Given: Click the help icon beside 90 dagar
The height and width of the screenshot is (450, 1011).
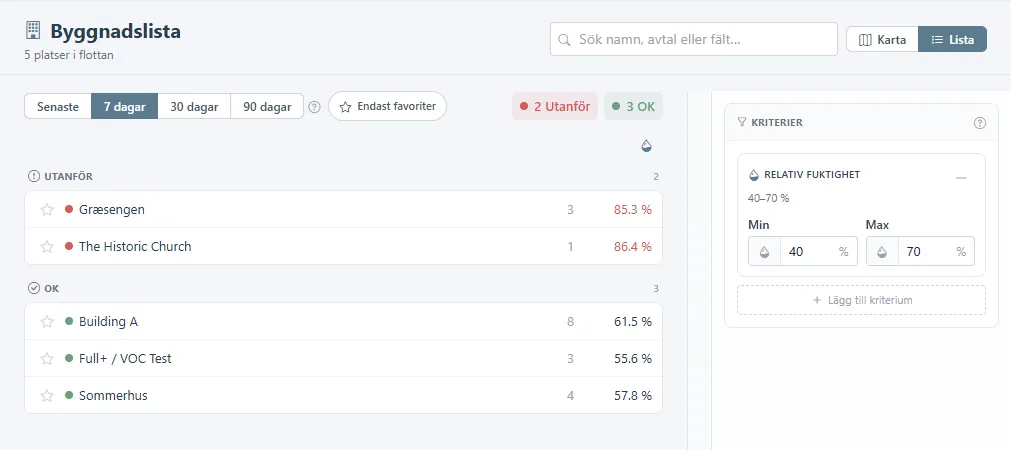Looking at the screenshot, I should point(314,107).
